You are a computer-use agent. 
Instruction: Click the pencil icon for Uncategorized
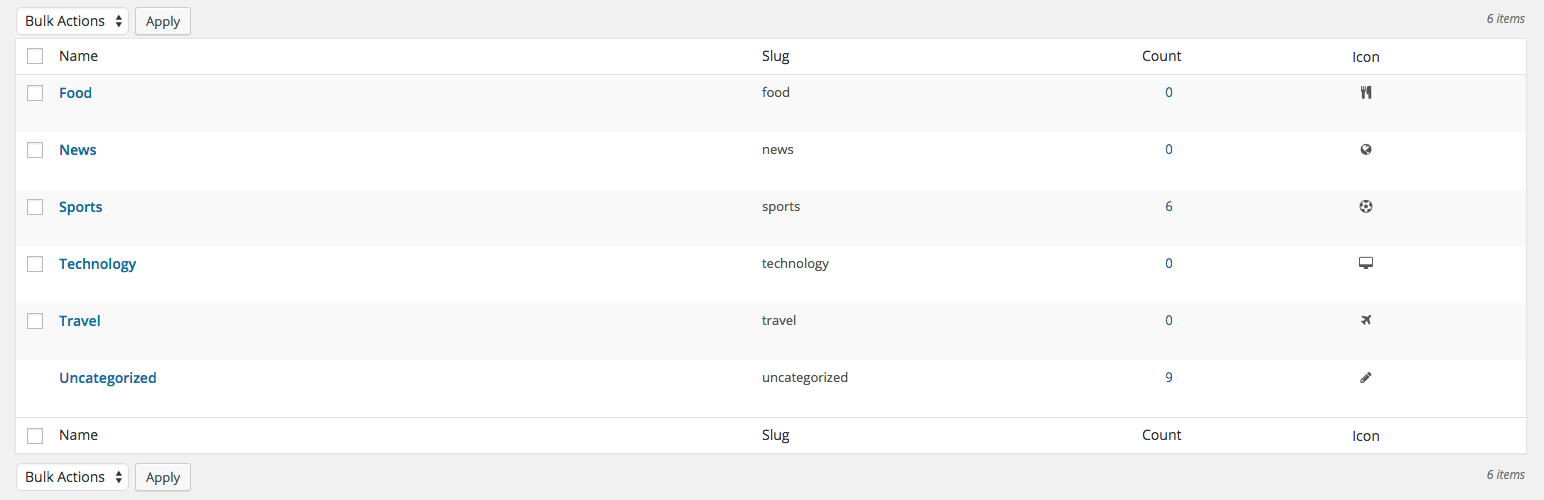(x=1366, y=378)
